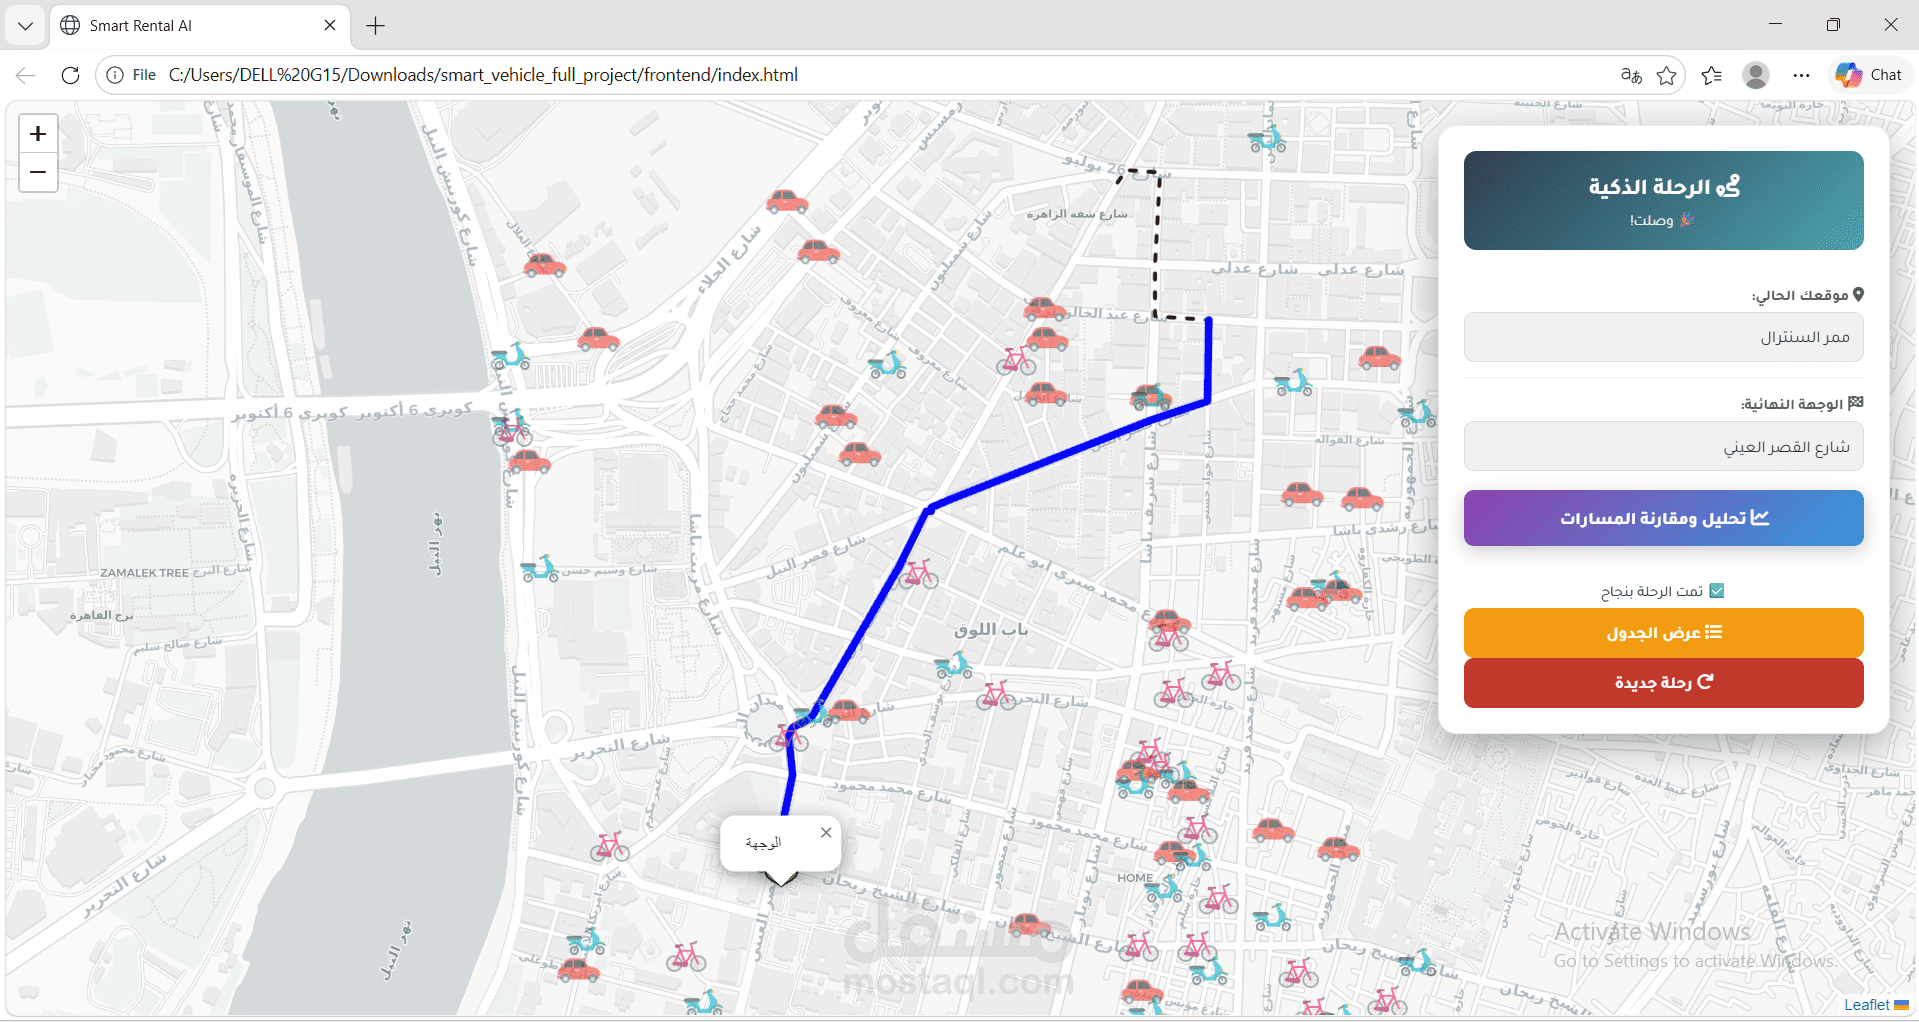Screen dimensions: 1919x1022
Task: Open the browser profile avatar
Action: point(1755,75)
